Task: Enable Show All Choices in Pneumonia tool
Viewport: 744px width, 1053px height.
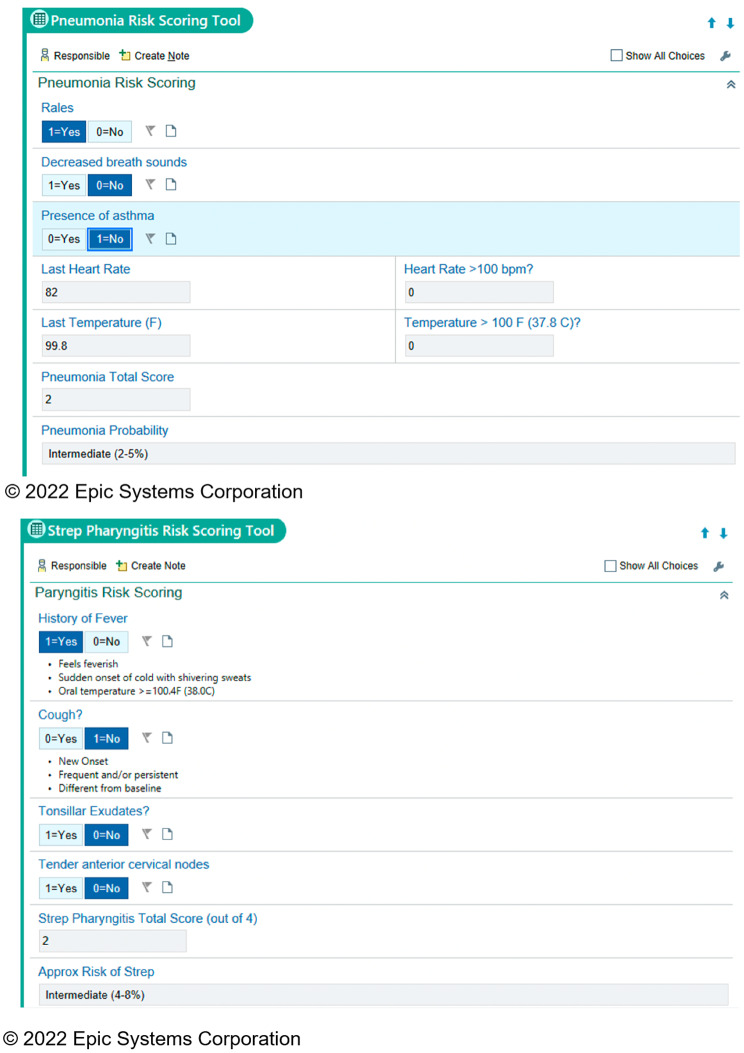Action: point(616,56)
